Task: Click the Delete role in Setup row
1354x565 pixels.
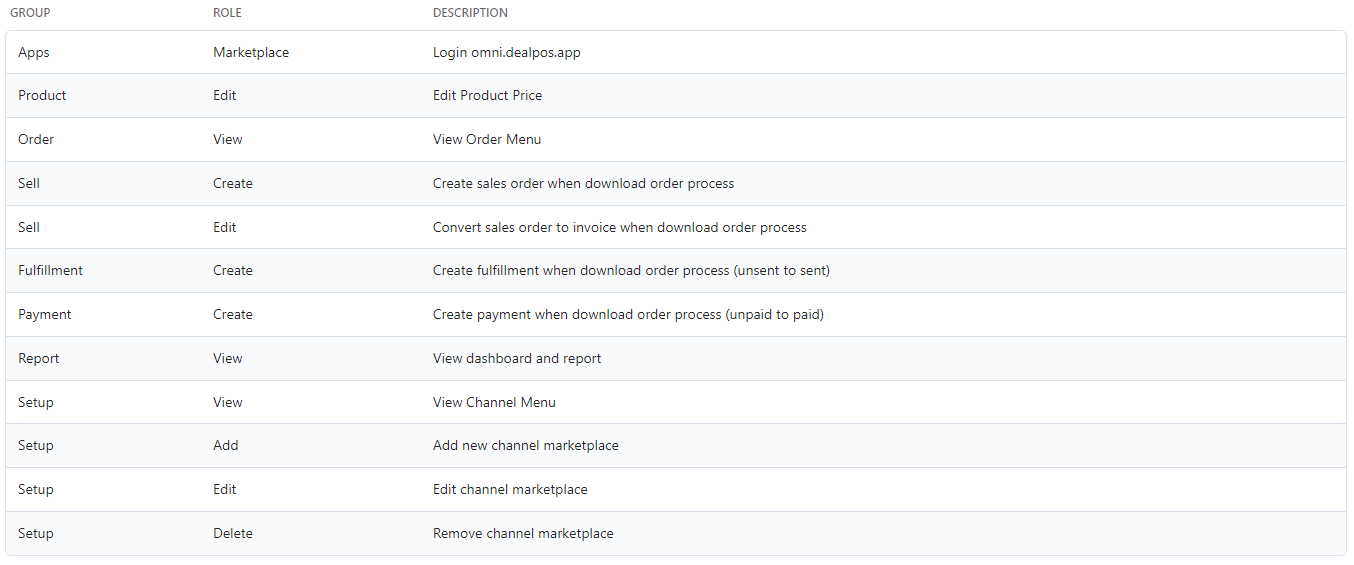Action: click(233, 533)
